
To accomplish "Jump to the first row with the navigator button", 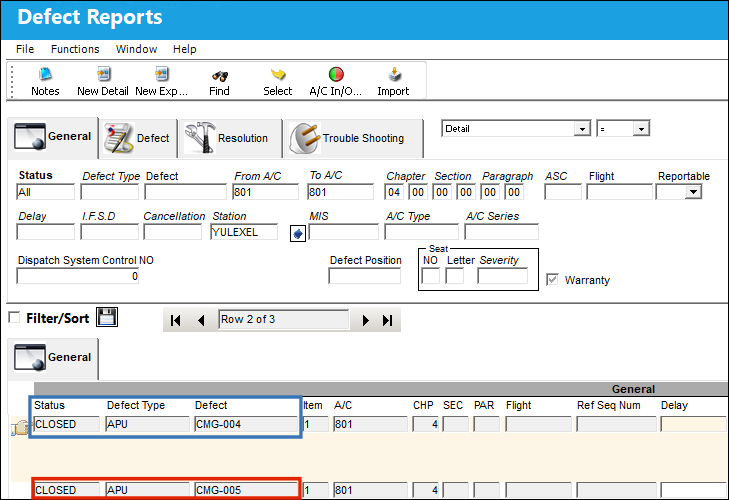I will click(175, 320).
